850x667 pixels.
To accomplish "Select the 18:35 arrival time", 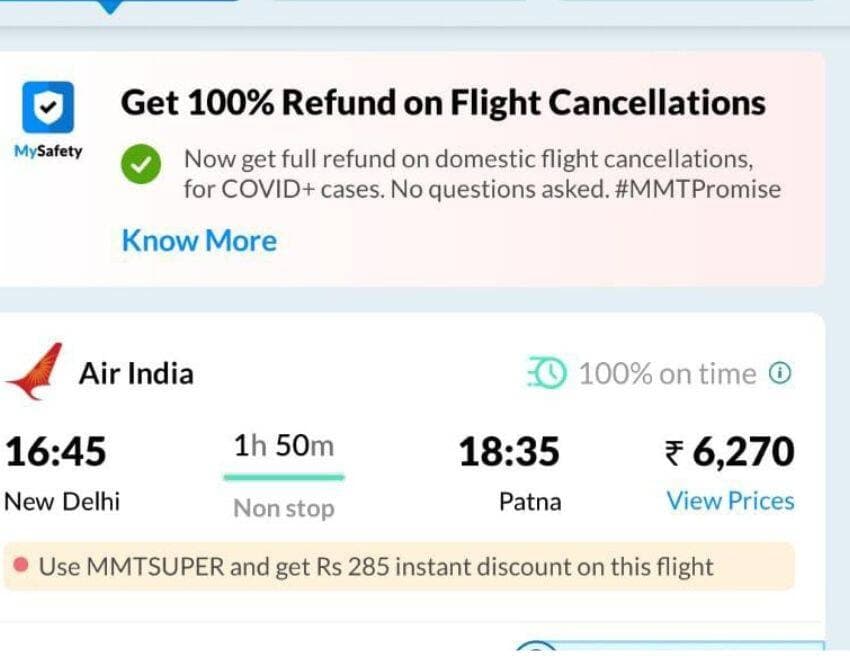I will 509,452.
